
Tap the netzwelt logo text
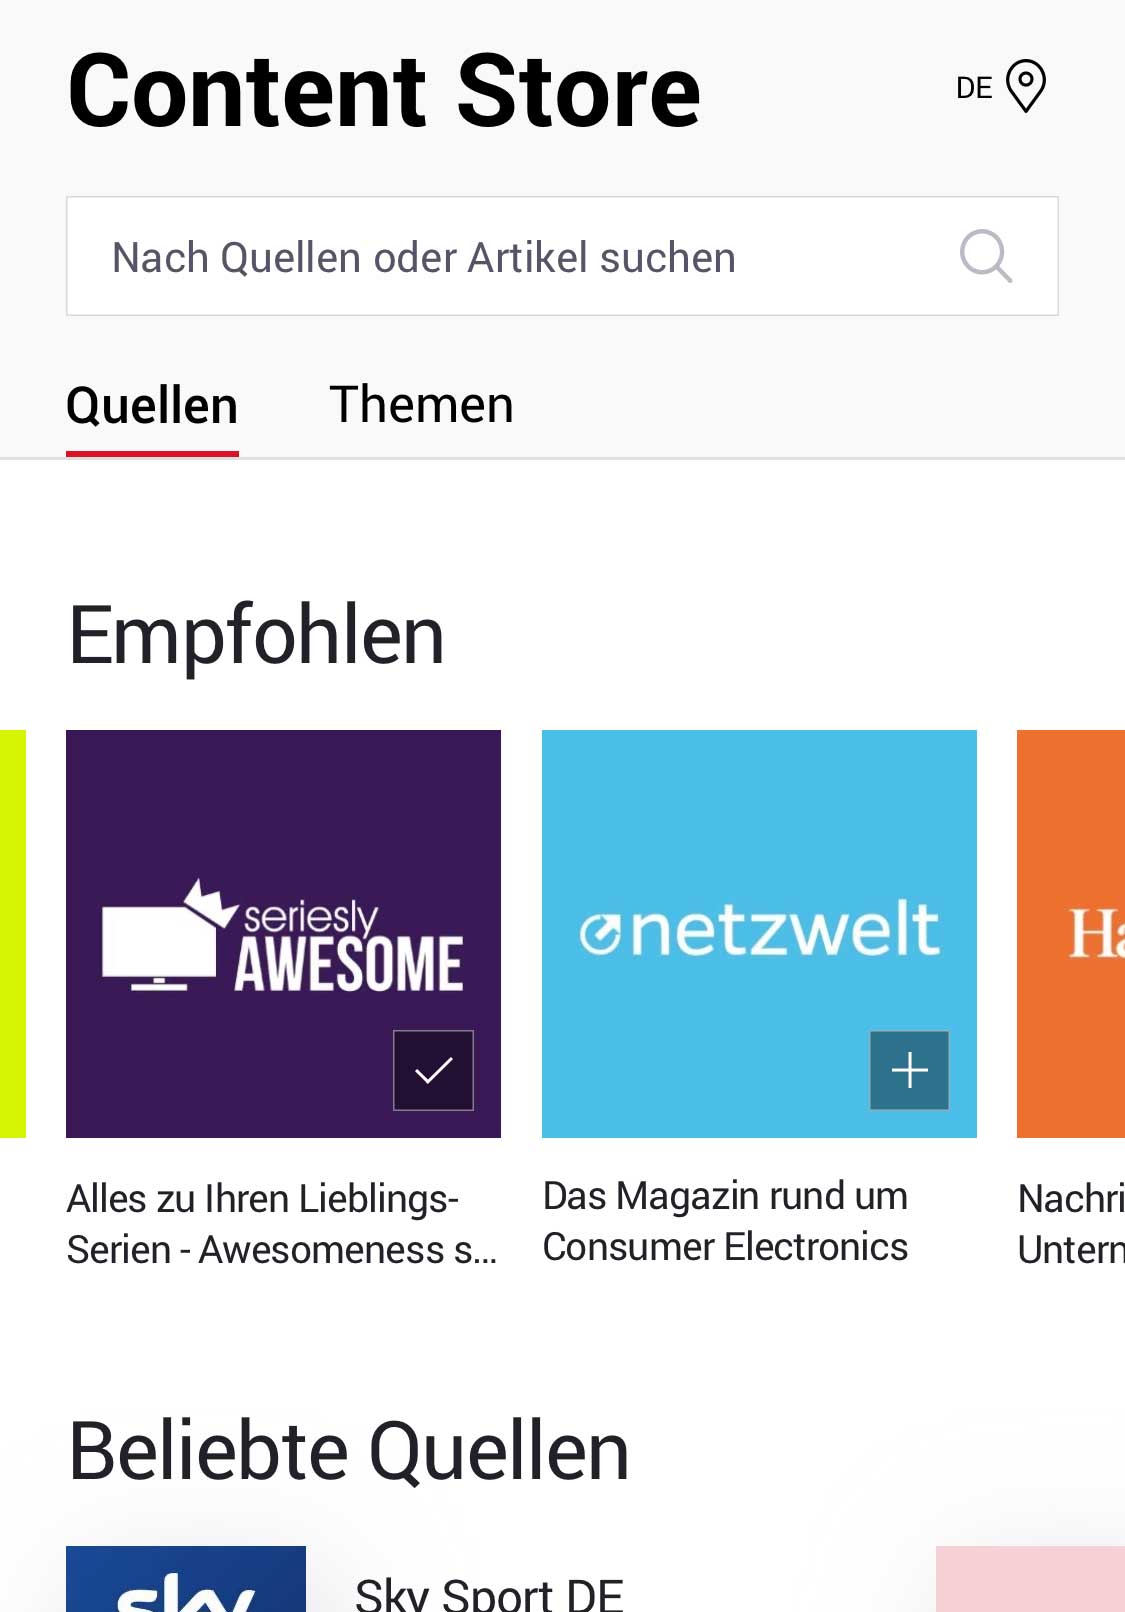click(760, 928)
